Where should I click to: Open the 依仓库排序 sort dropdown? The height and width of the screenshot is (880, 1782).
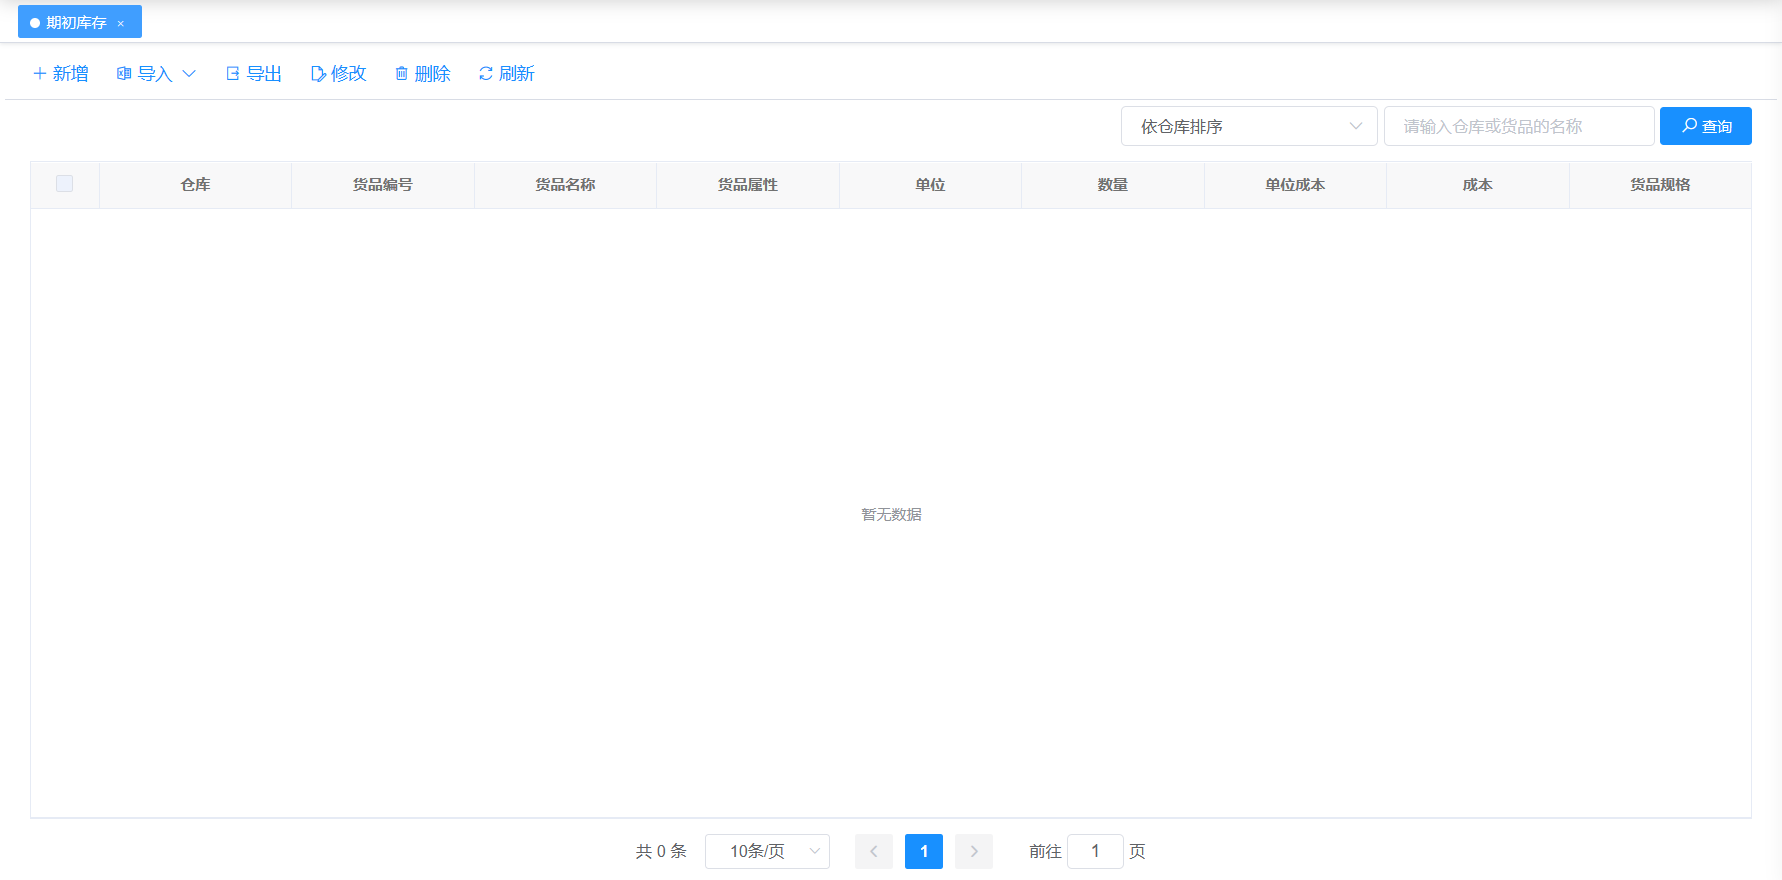point(1249,126)
